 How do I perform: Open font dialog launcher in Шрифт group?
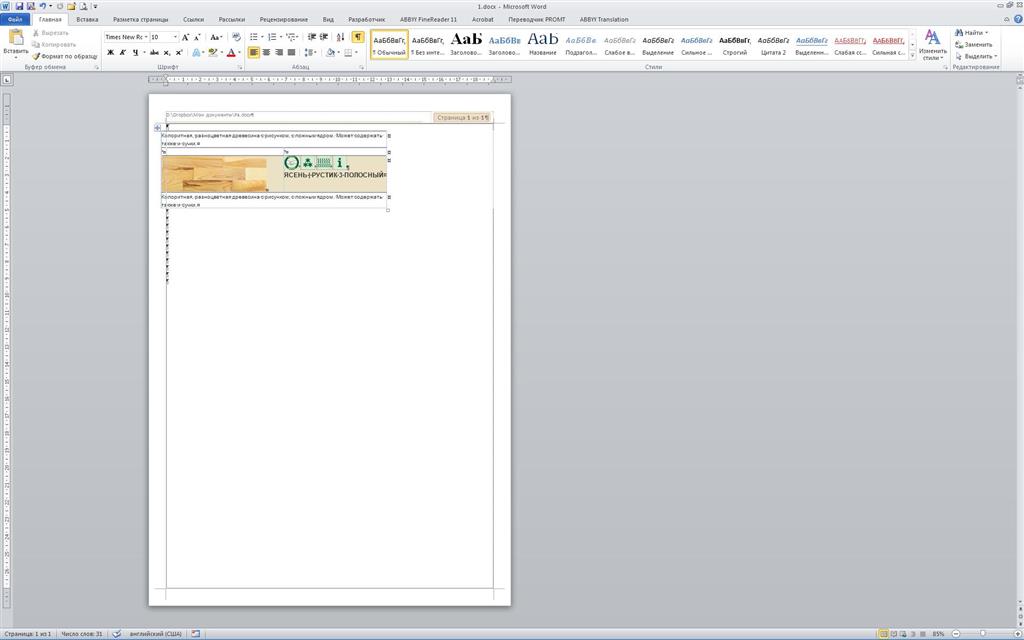pyautogui.click(x=240, y=67)
